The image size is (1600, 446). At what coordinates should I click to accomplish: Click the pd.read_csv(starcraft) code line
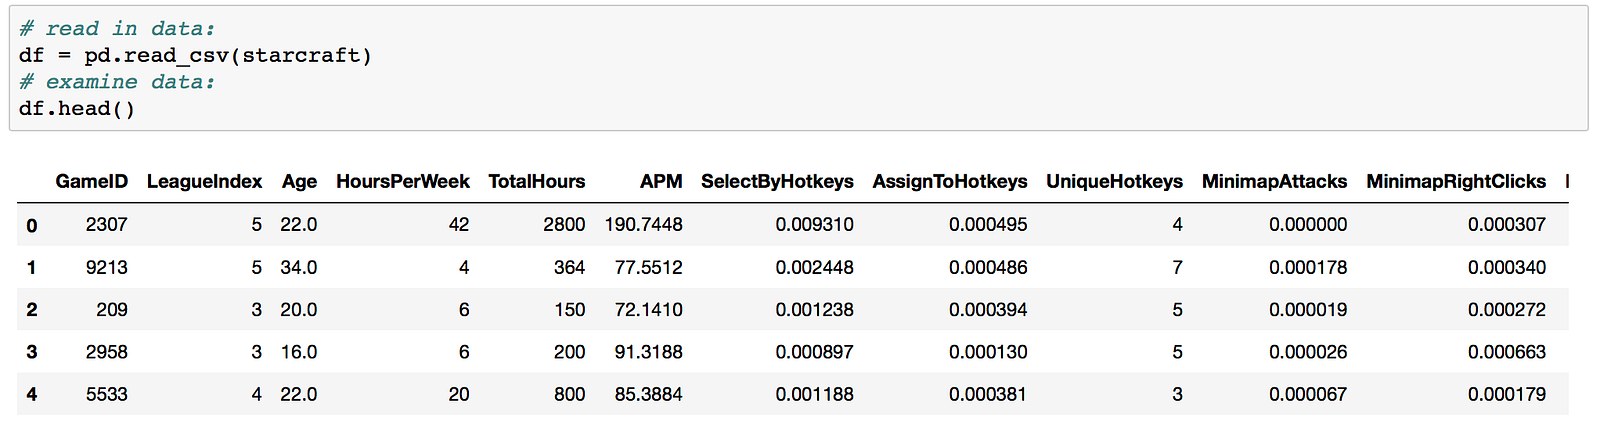[195, 55]
